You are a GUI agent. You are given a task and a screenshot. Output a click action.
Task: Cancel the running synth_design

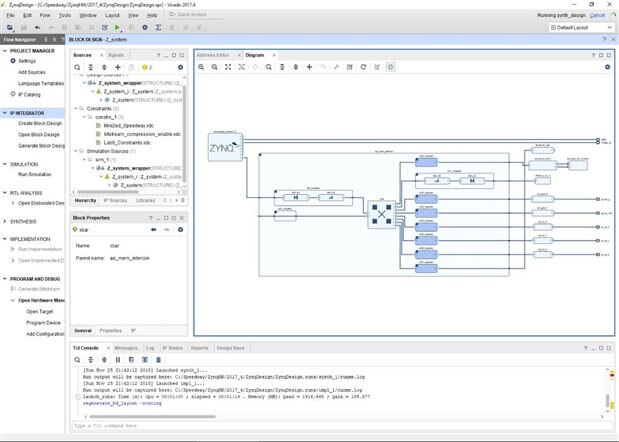pos(597,15)
